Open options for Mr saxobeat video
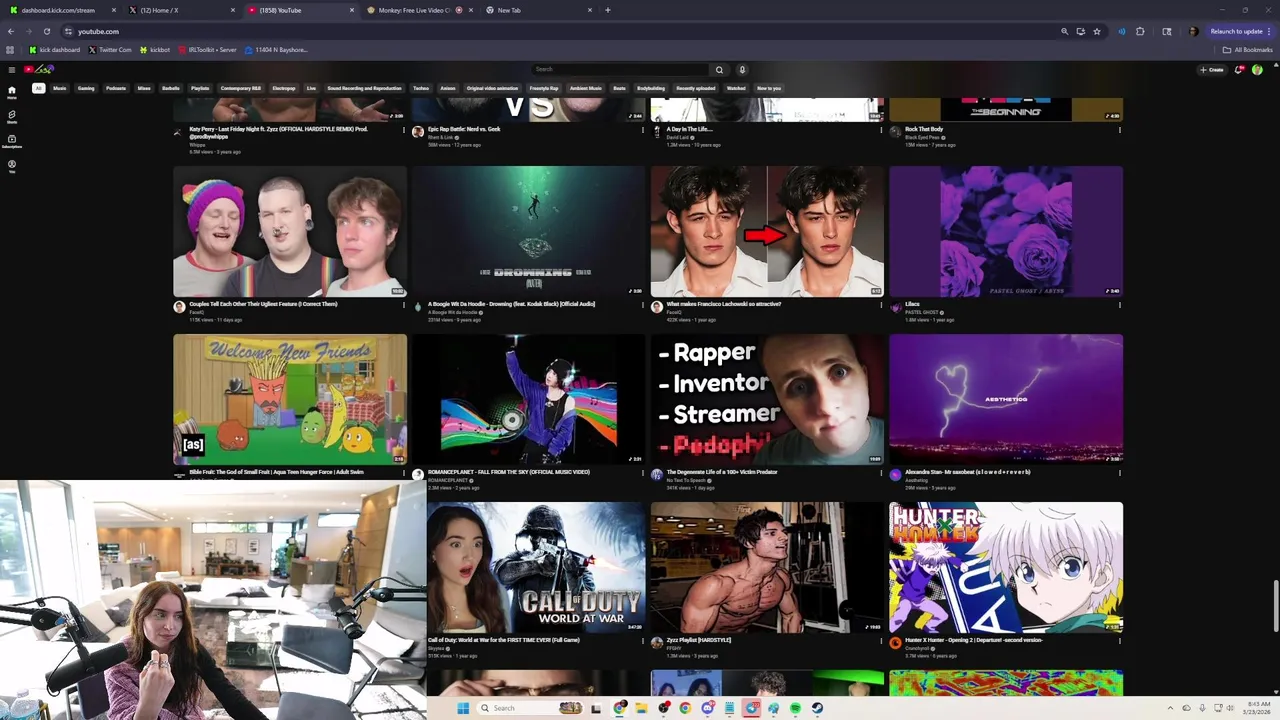The width and height of the screenshot is (1280, 720). click(x=1119, y=473)
